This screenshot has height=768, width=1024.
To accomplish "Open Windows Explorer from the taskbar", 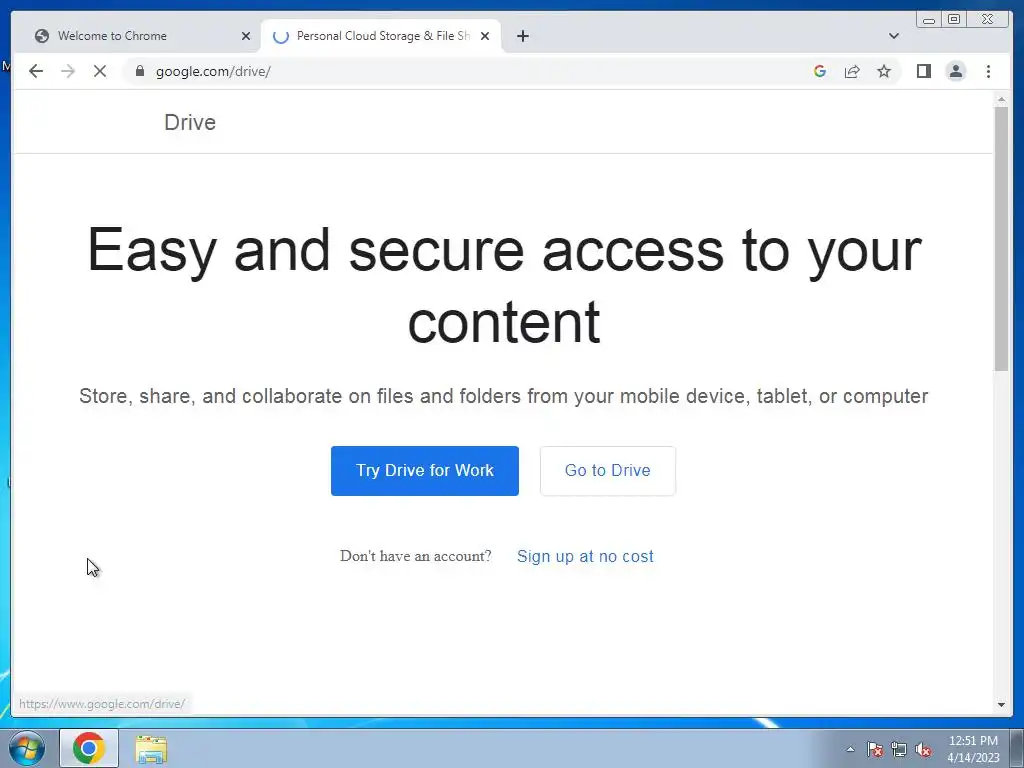I will (x=151, y=748).
